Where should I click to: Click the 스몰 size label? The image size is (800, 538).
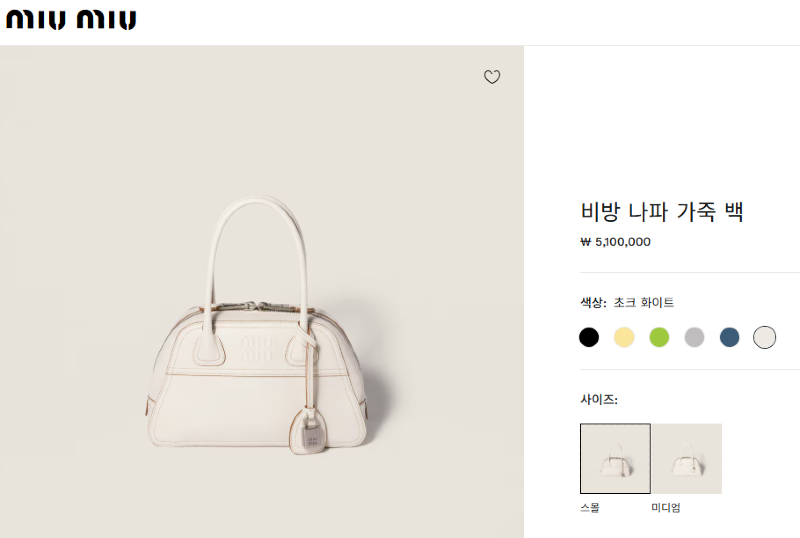(590, 507)
